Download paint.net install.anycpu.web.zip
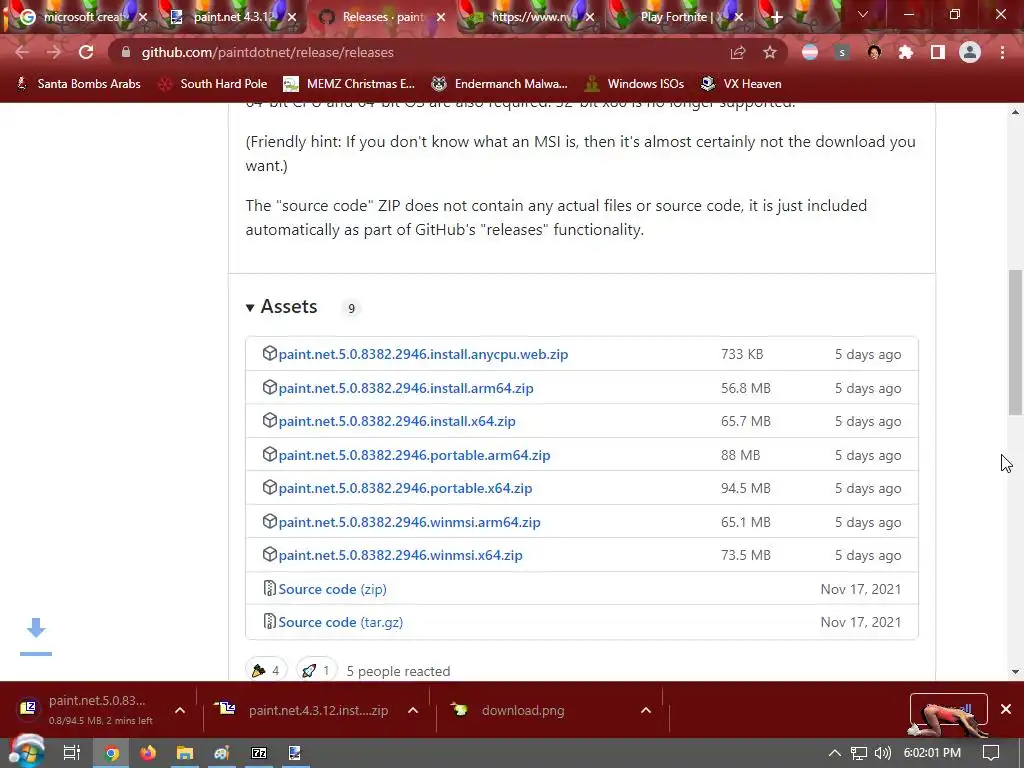Viewport: 1024px width, 768px height. pyautogui.click(x=423, y=354)
